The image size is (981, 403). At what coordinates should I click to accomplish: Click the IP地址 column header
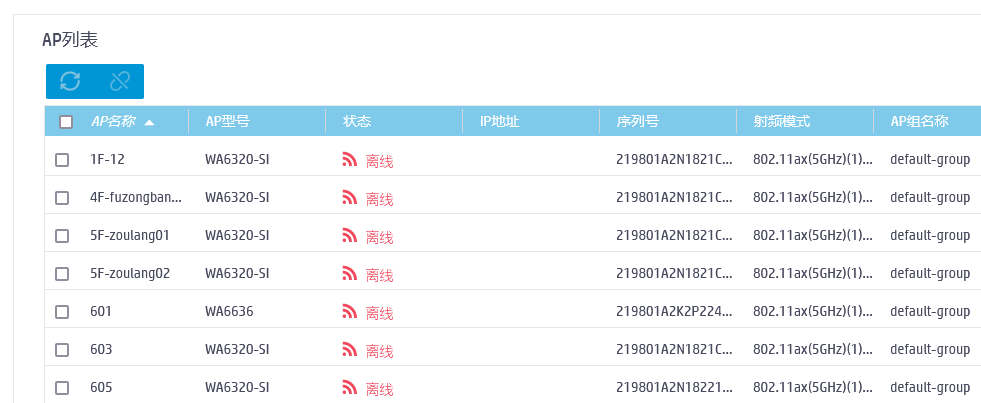500,122
